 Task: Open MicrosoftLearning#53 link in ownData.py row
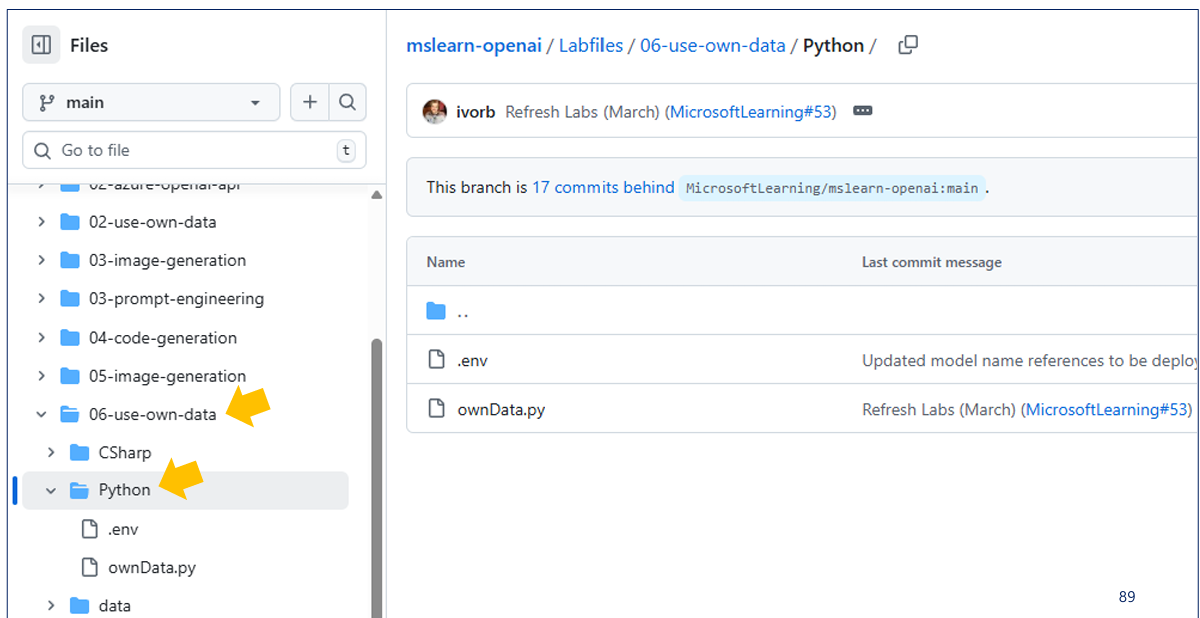click(1106, 409)
